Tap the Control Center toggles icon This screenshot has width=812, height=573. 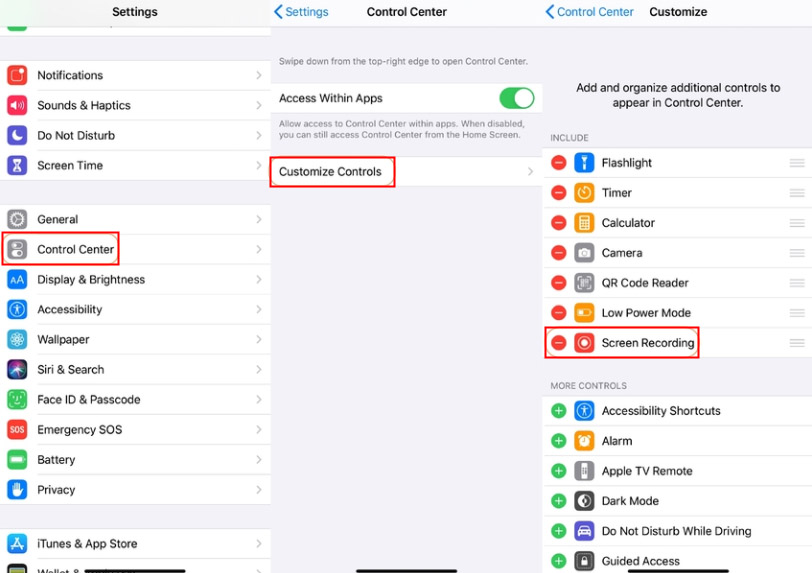(x=17, y=249)
